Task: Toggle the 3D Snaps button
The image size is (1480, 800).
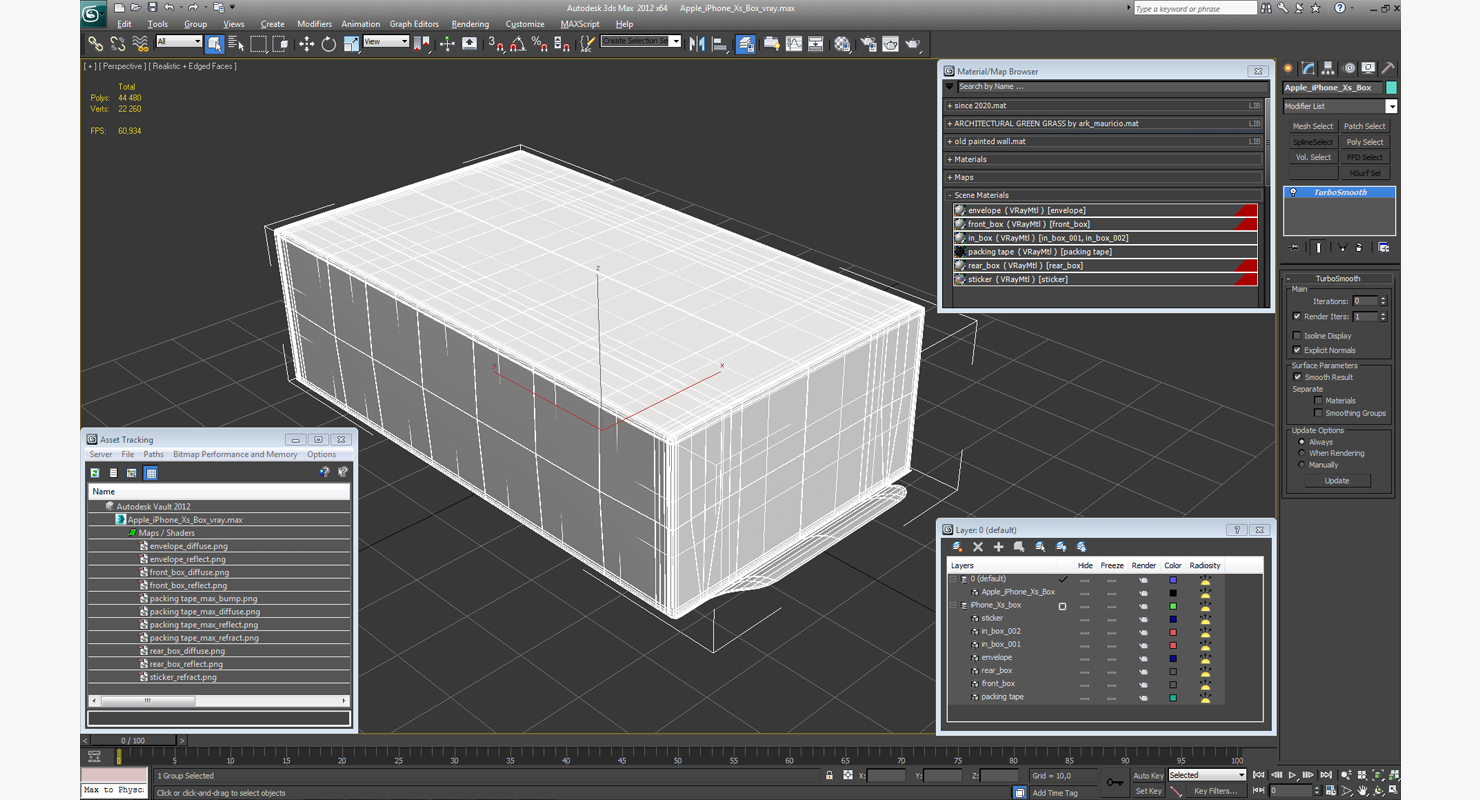Action: click(496, 44)
